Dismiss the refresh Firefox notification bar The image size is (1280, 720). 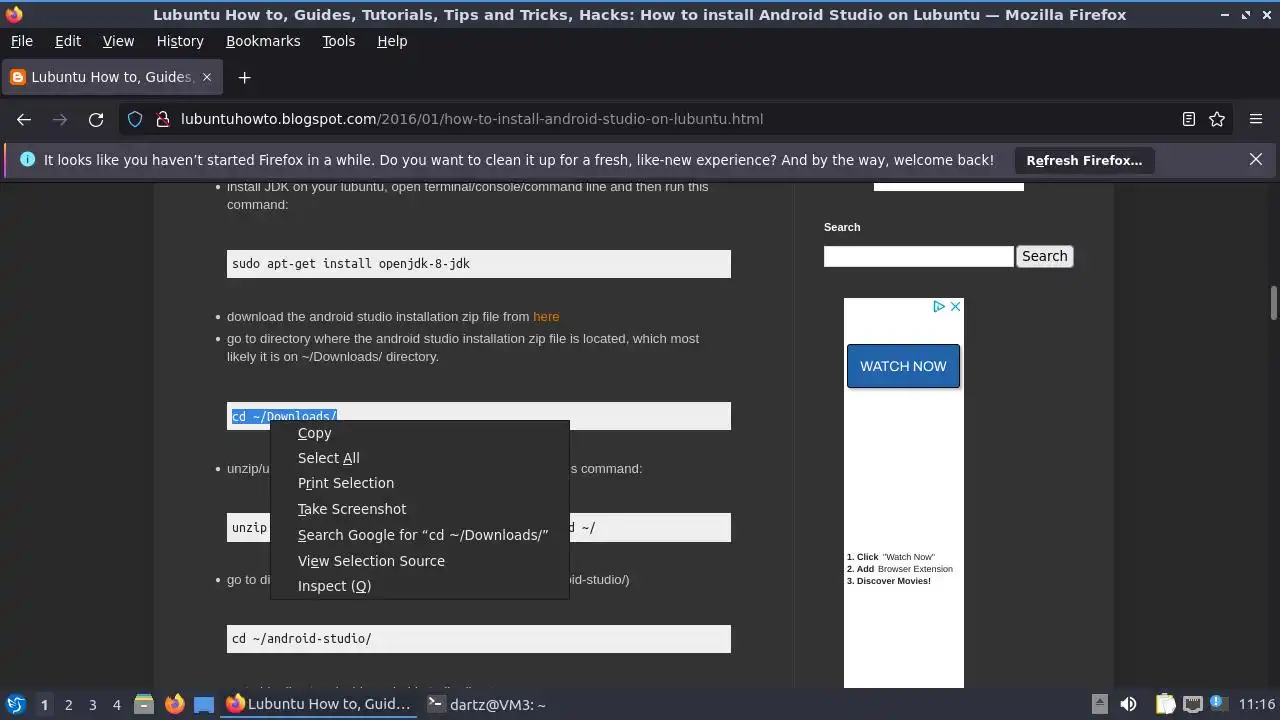point(1256,159)
